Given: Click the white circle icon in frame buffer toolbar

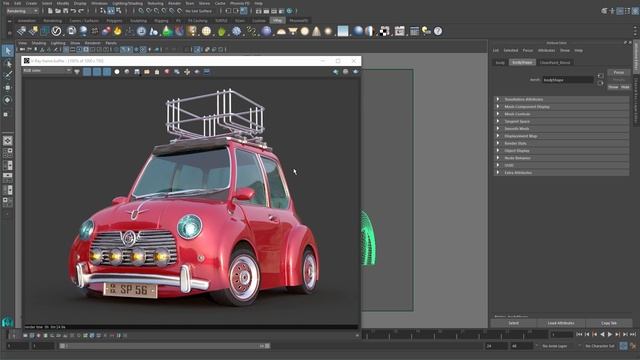Looking at the screenshot, I should (117, 72).
